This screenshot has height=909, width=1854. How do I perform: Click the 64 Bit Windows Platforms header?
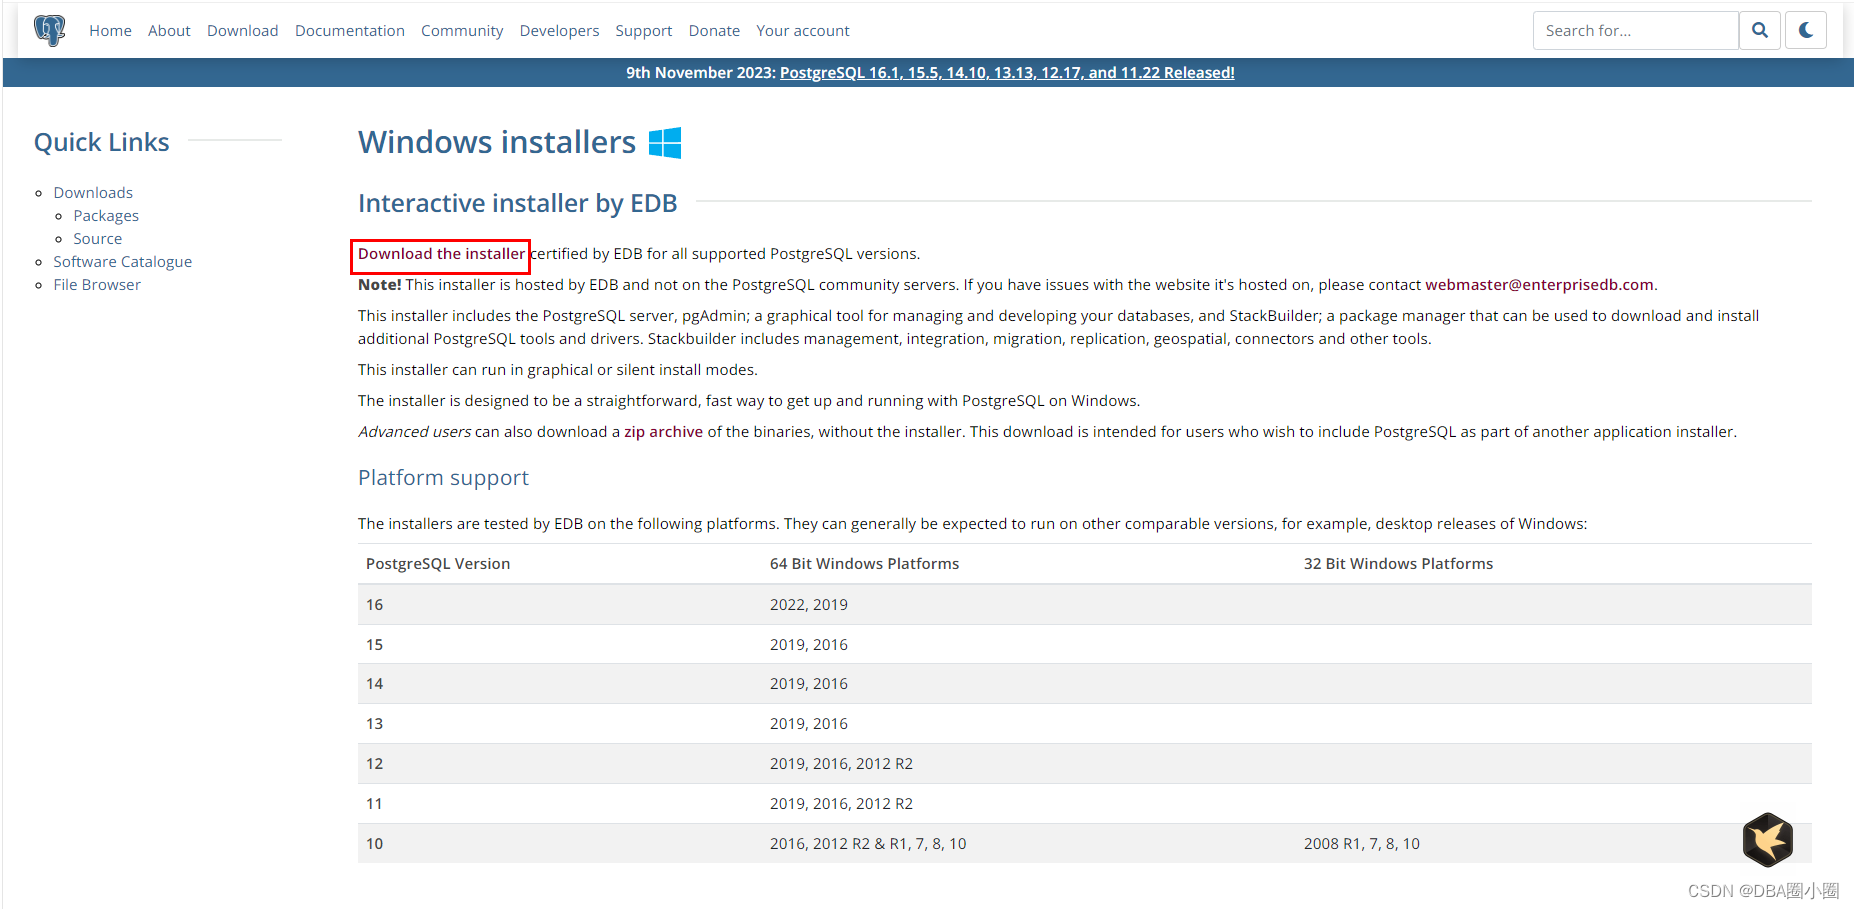864,564
